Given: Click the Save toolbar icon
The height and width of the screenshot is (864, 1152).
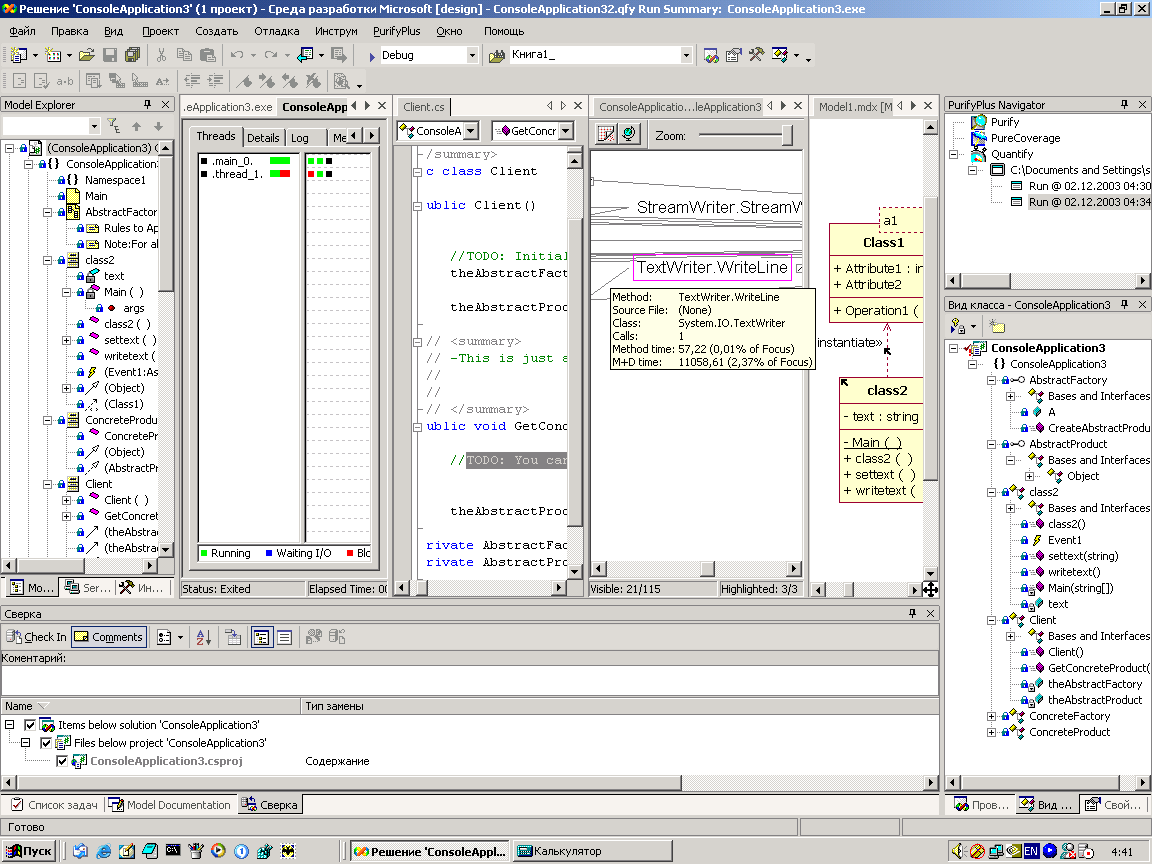Looking at the screenshot, I should [110, 55].
